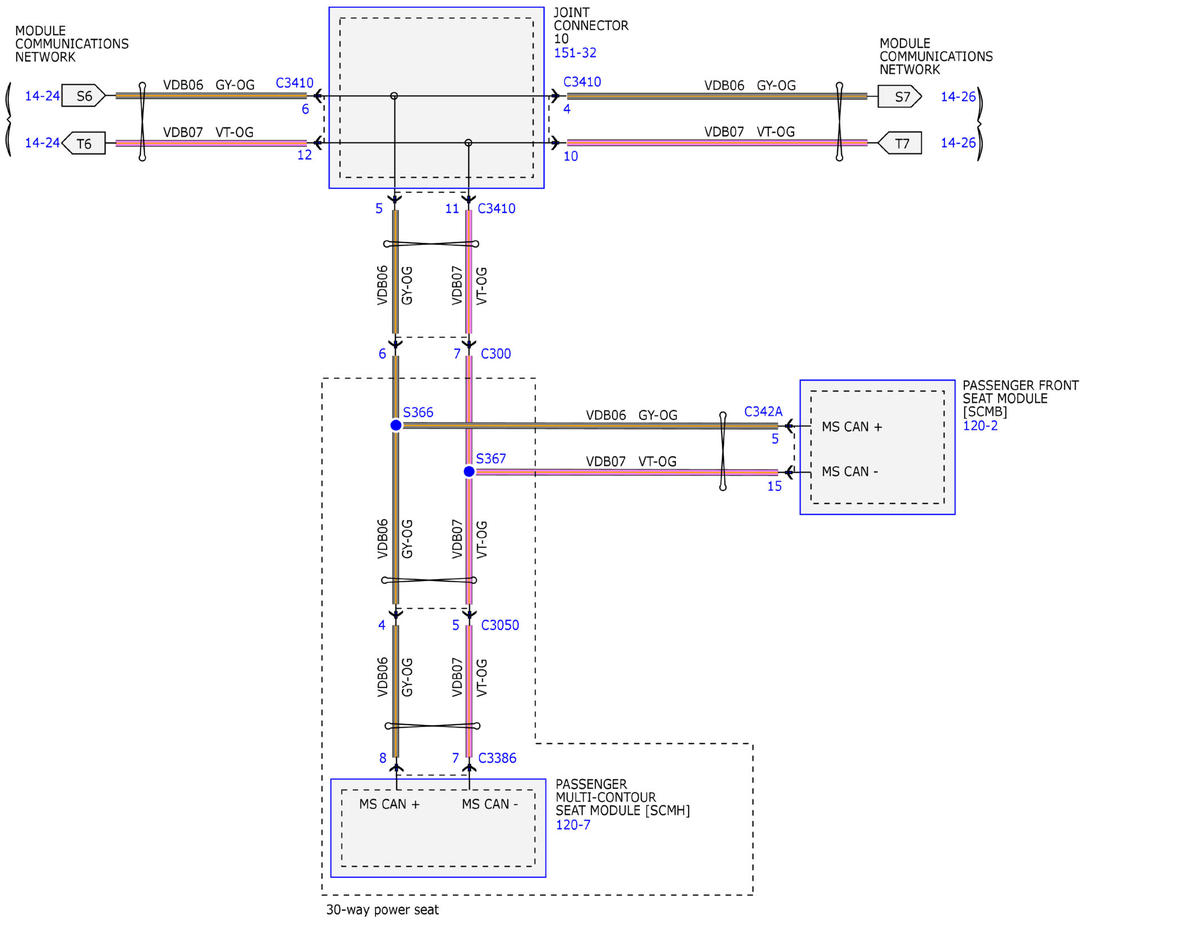This screenshot has width=1200, height=927.
Task: Click pin number 10 on the T7 wire
Action: pos(571,155)
